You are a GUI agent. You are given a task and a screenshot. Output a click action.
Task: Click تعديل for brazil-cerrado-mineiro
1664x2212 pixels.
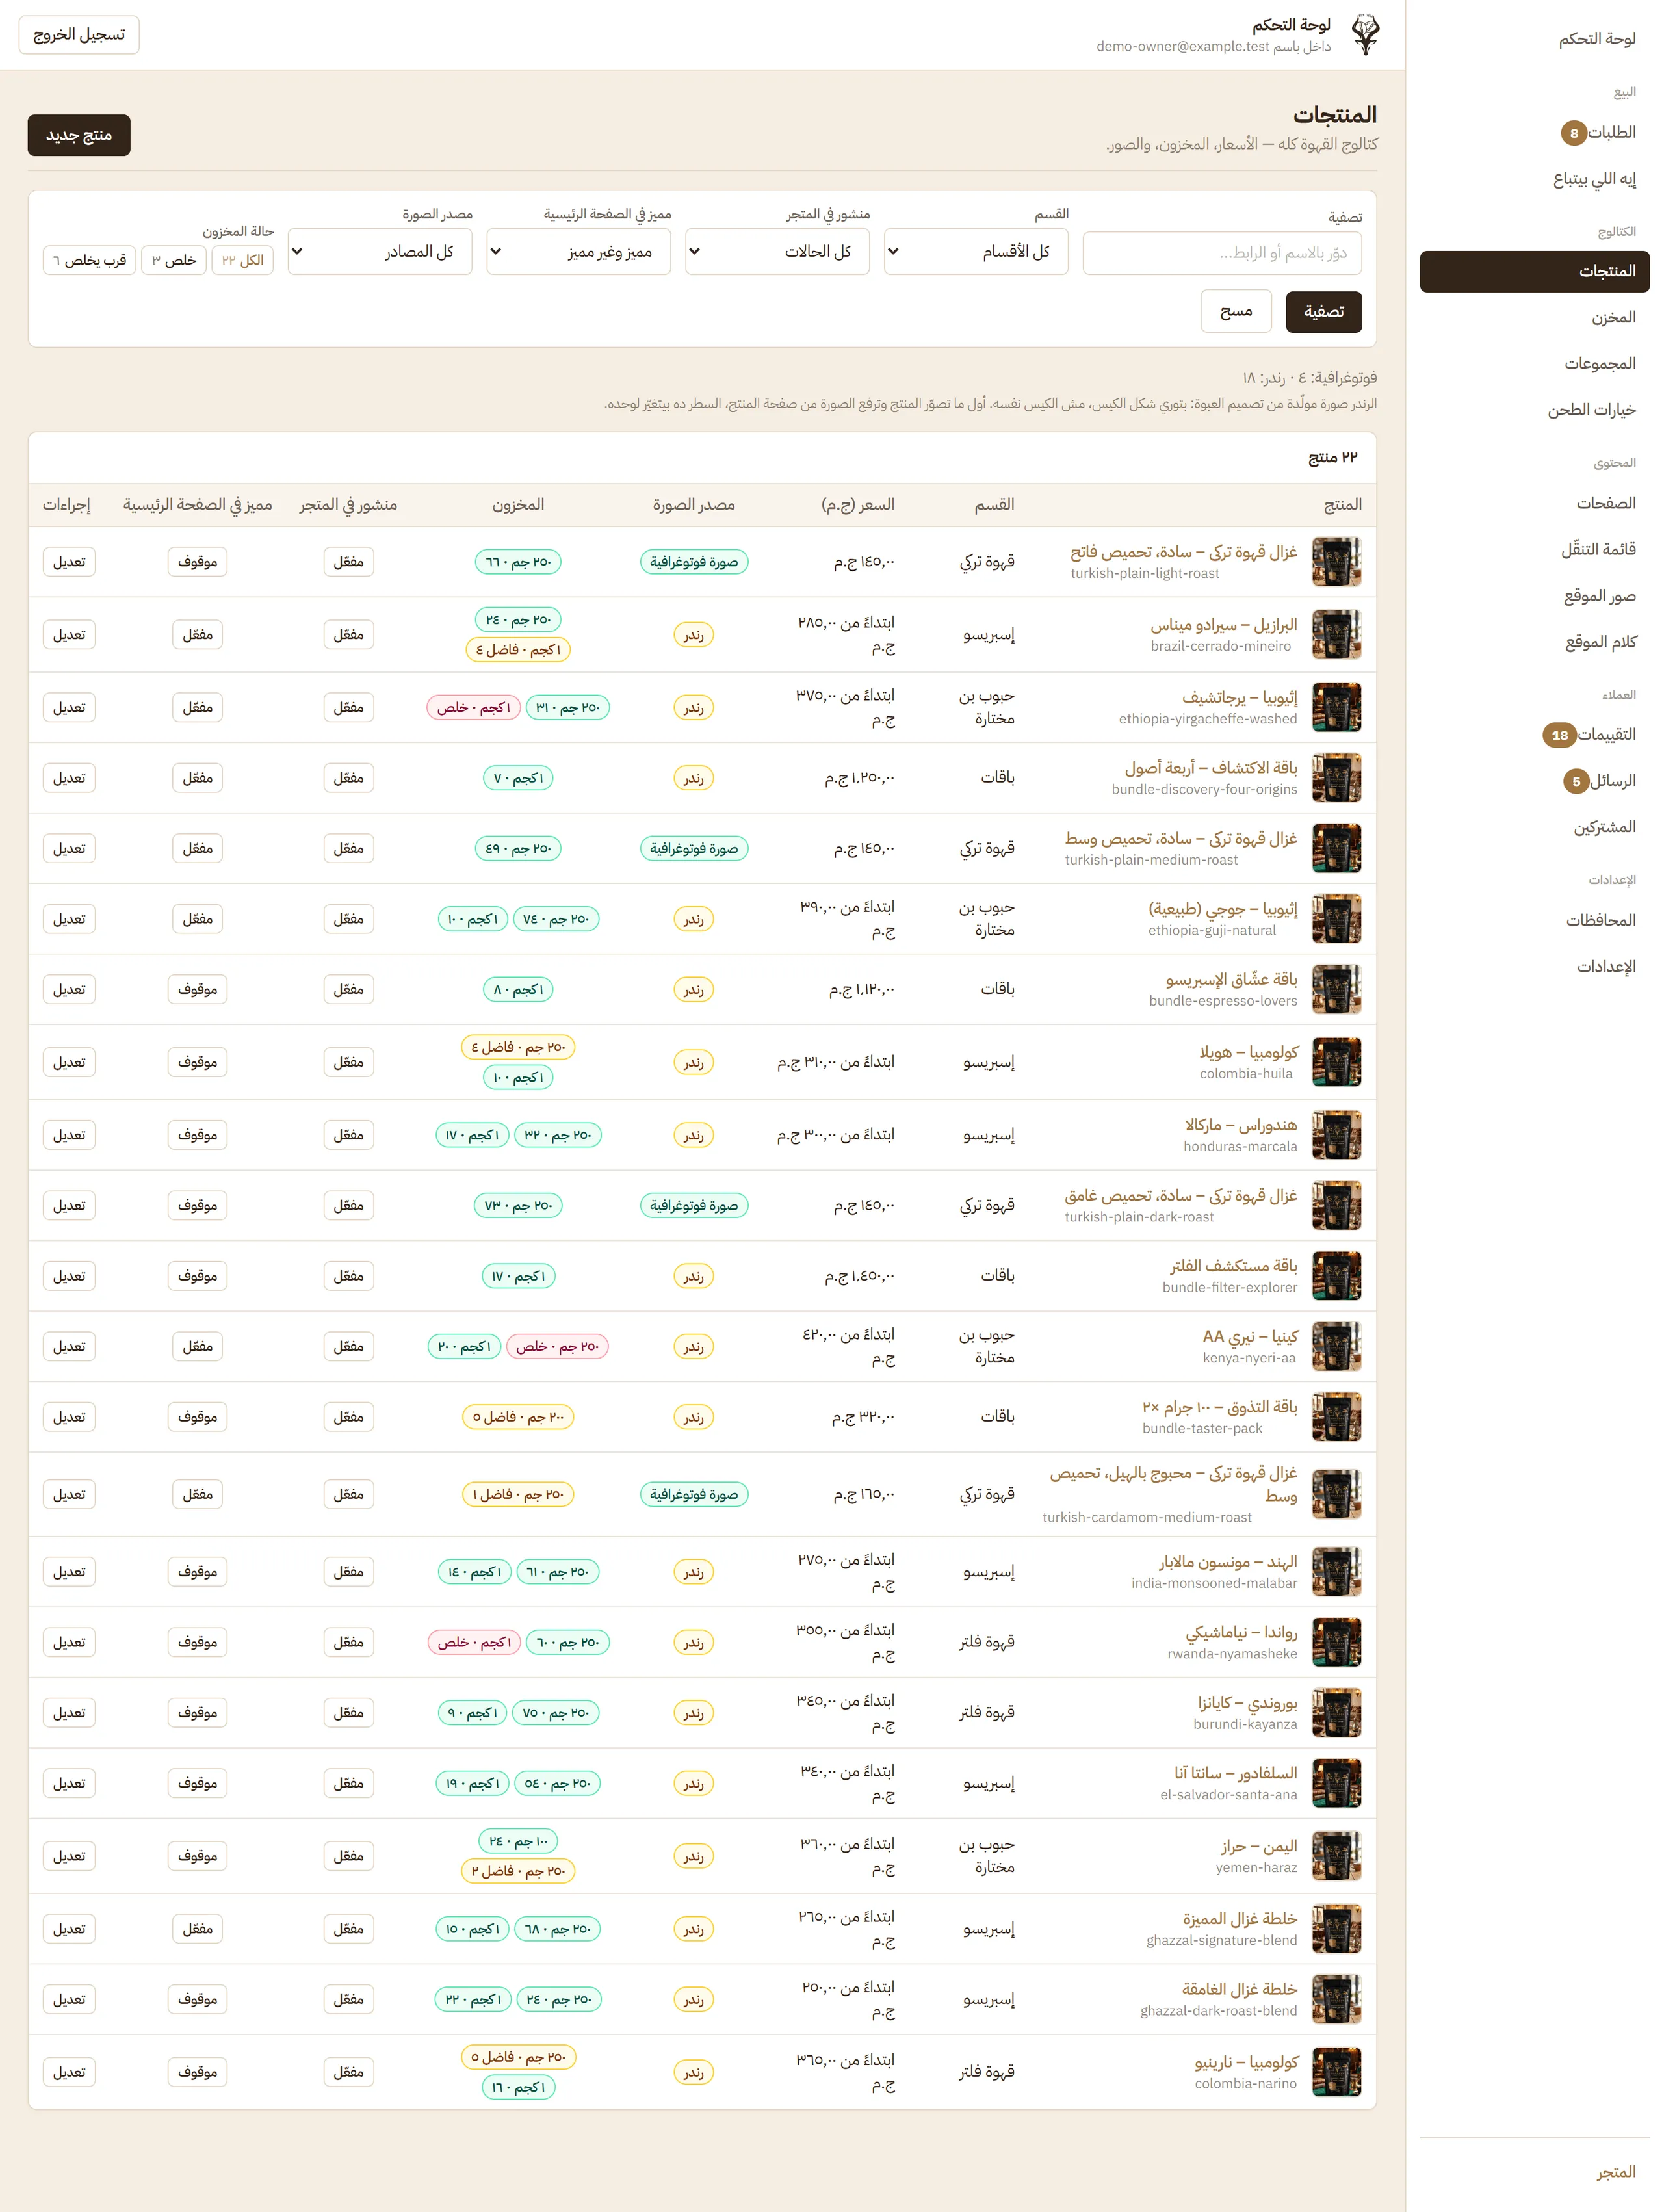(x=69, y=635)
